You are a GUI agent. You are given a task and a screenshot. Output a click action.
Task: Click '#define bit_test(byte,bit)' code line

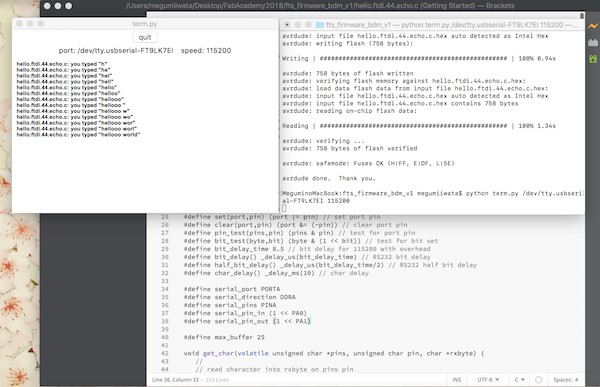pos(311,241)
